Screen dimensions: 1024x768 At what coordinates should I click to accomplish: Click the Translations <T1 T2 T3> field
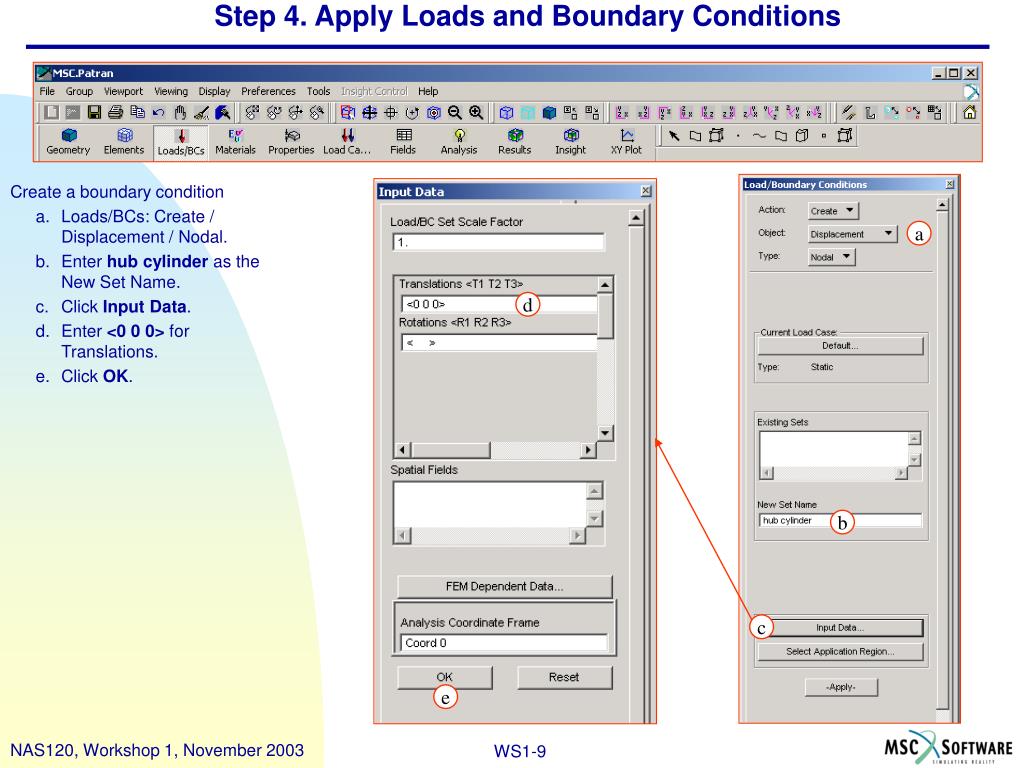pos(499,304)
